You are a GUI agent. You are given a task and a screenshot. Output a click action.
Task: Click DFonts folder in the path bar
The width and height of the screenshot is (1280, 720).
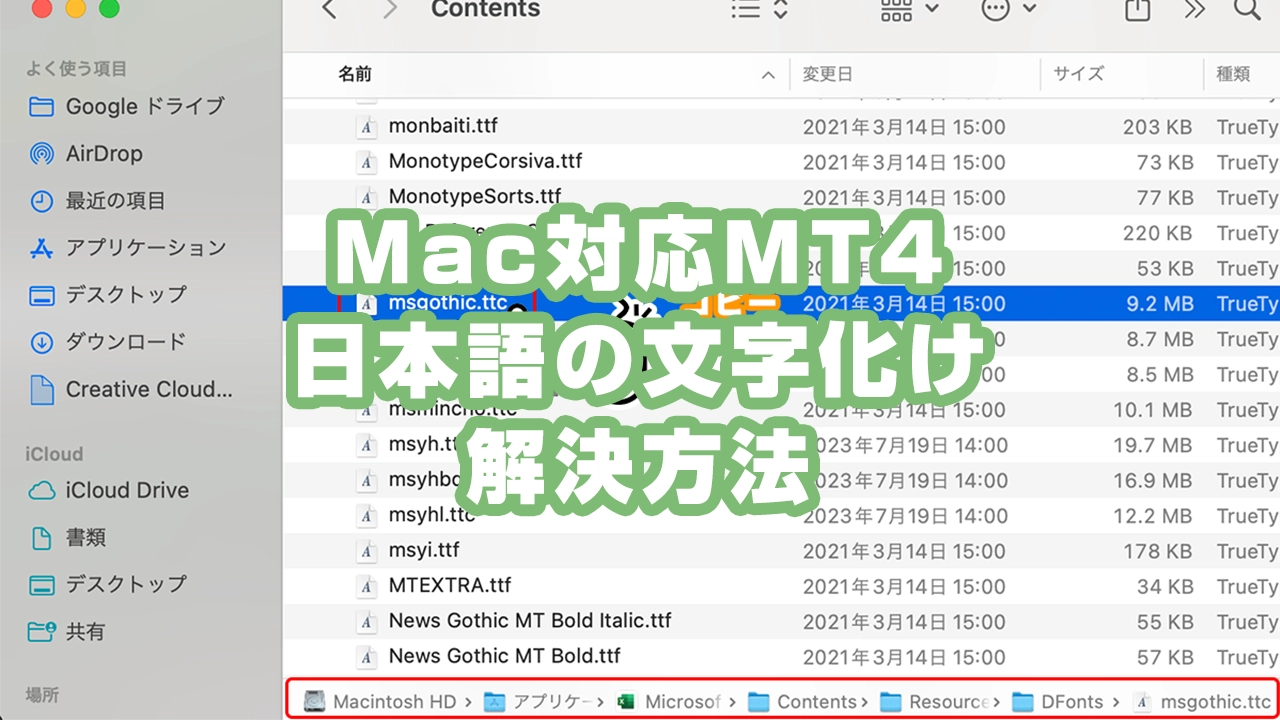pyautogui.click(x=1058, y=701)
